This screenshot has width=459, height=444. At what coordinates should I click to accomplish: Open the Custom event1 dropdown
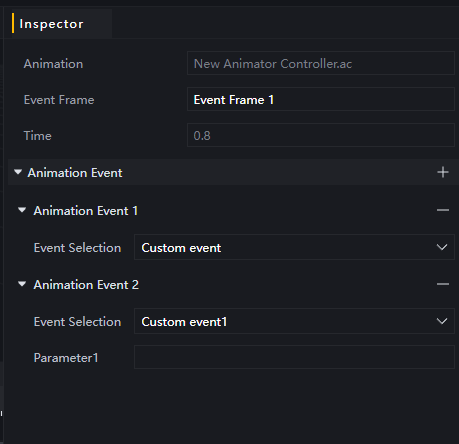(x=294, y=321)
